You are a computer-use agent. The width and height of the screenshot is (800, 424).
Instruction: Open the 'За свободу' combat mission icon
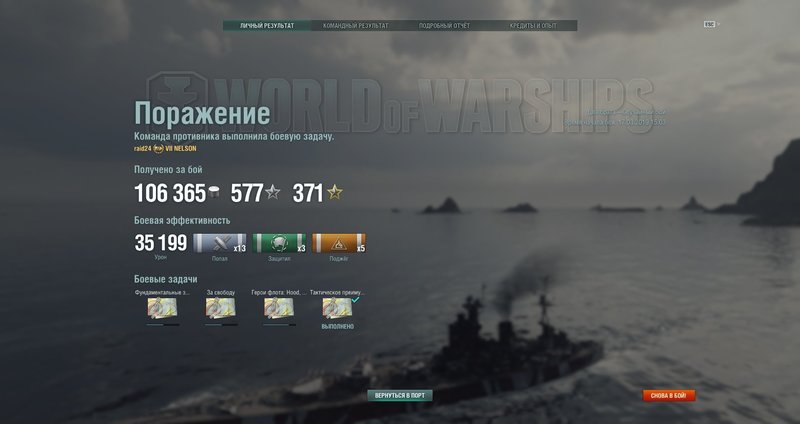[x=220, y=308]
